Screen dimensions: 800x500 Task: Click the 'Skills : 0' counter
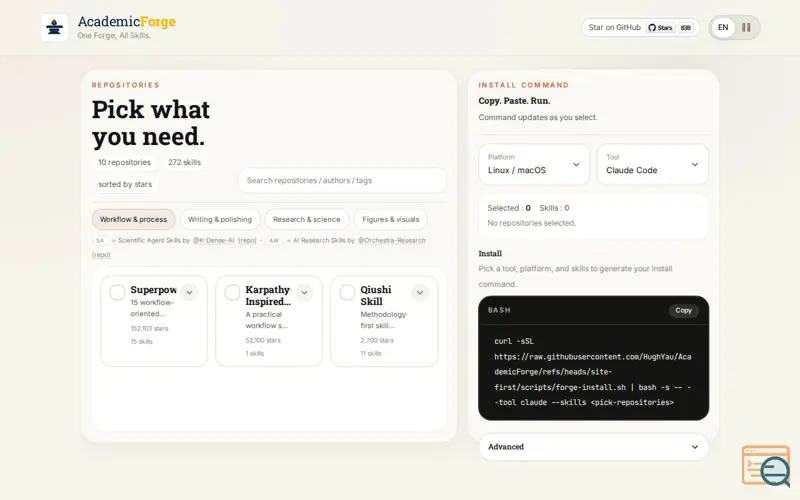(555, 208)
